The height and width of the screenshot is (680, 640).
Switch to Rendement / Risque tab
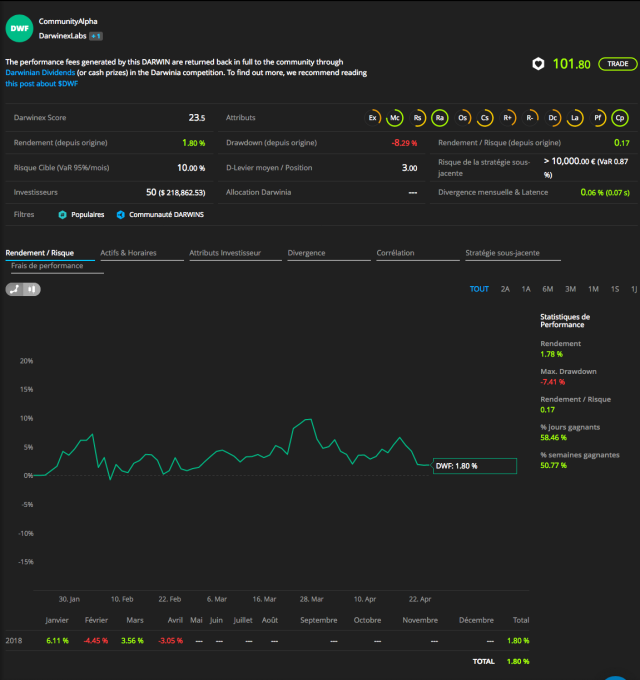click(50, 253)
